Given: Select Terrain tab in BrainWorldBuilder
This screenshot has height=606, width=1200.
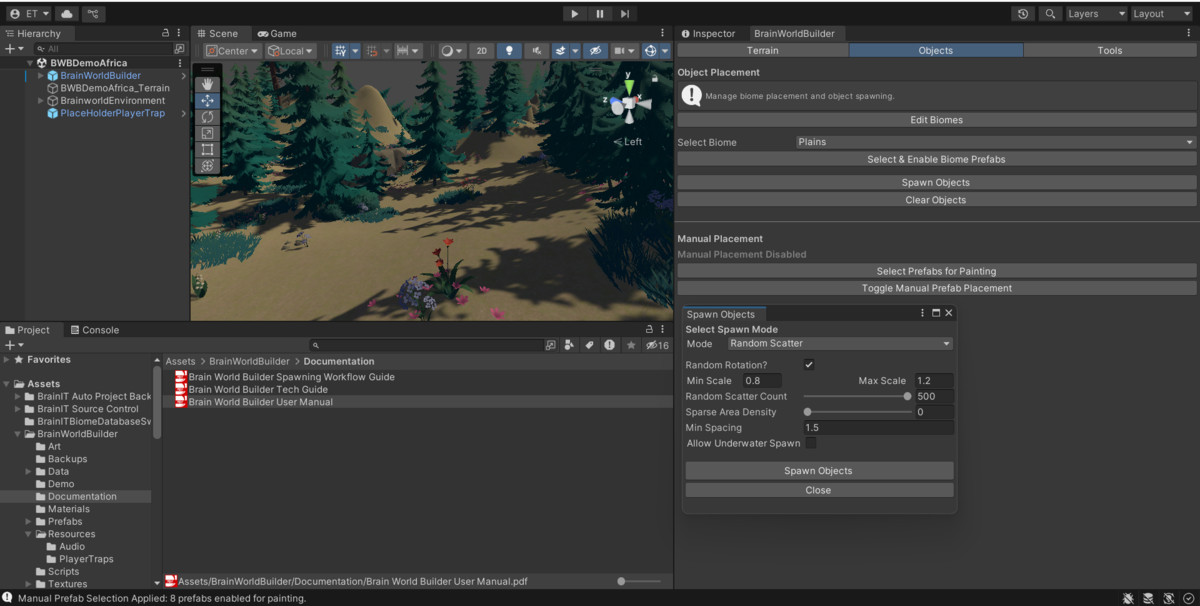Looking at the screenshot, I should click(x=763, y=50).
